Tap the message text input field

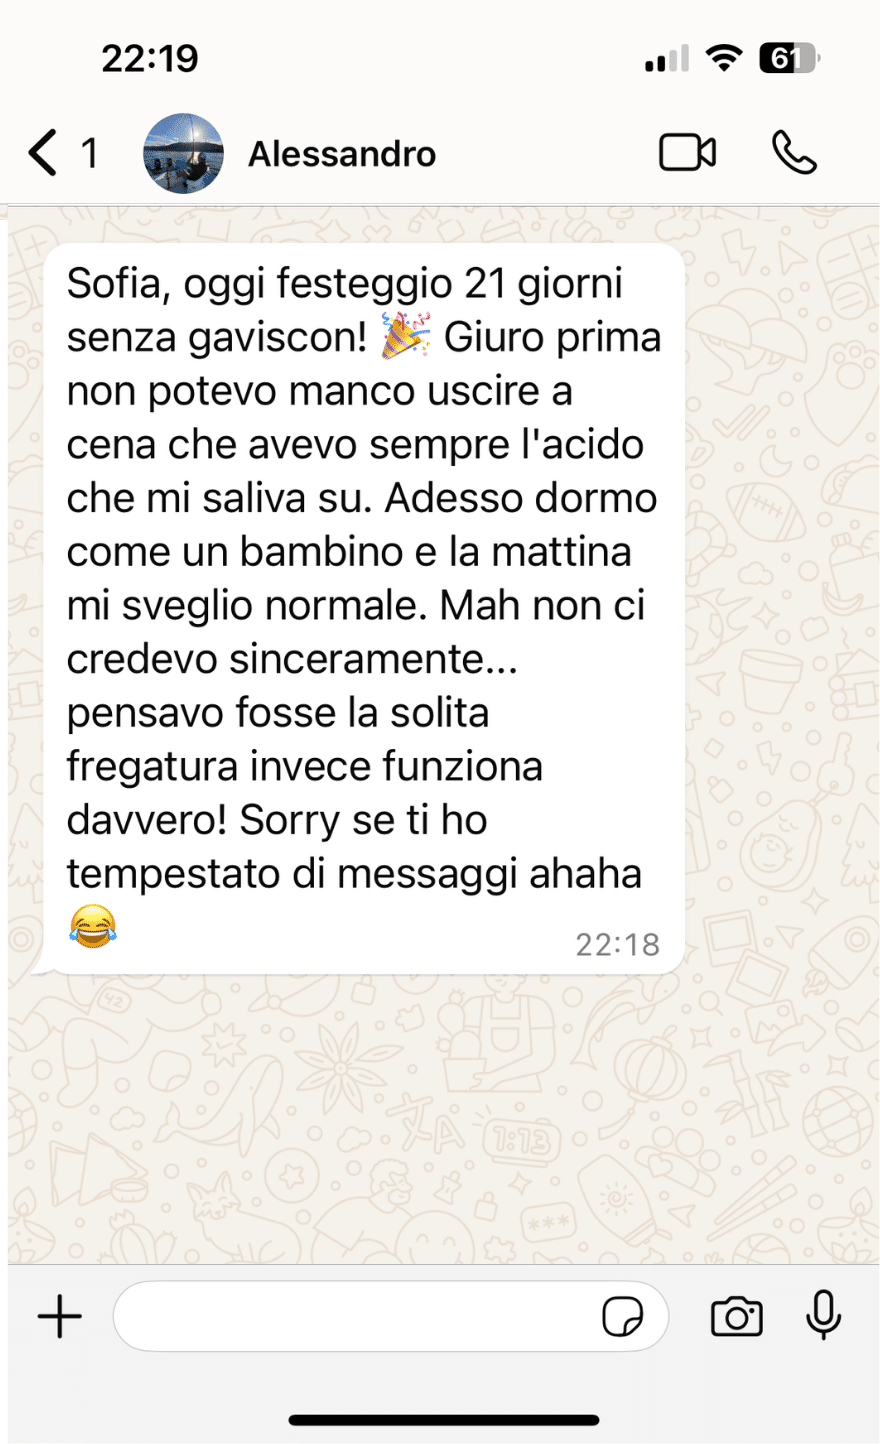(x=391, y=1316)
